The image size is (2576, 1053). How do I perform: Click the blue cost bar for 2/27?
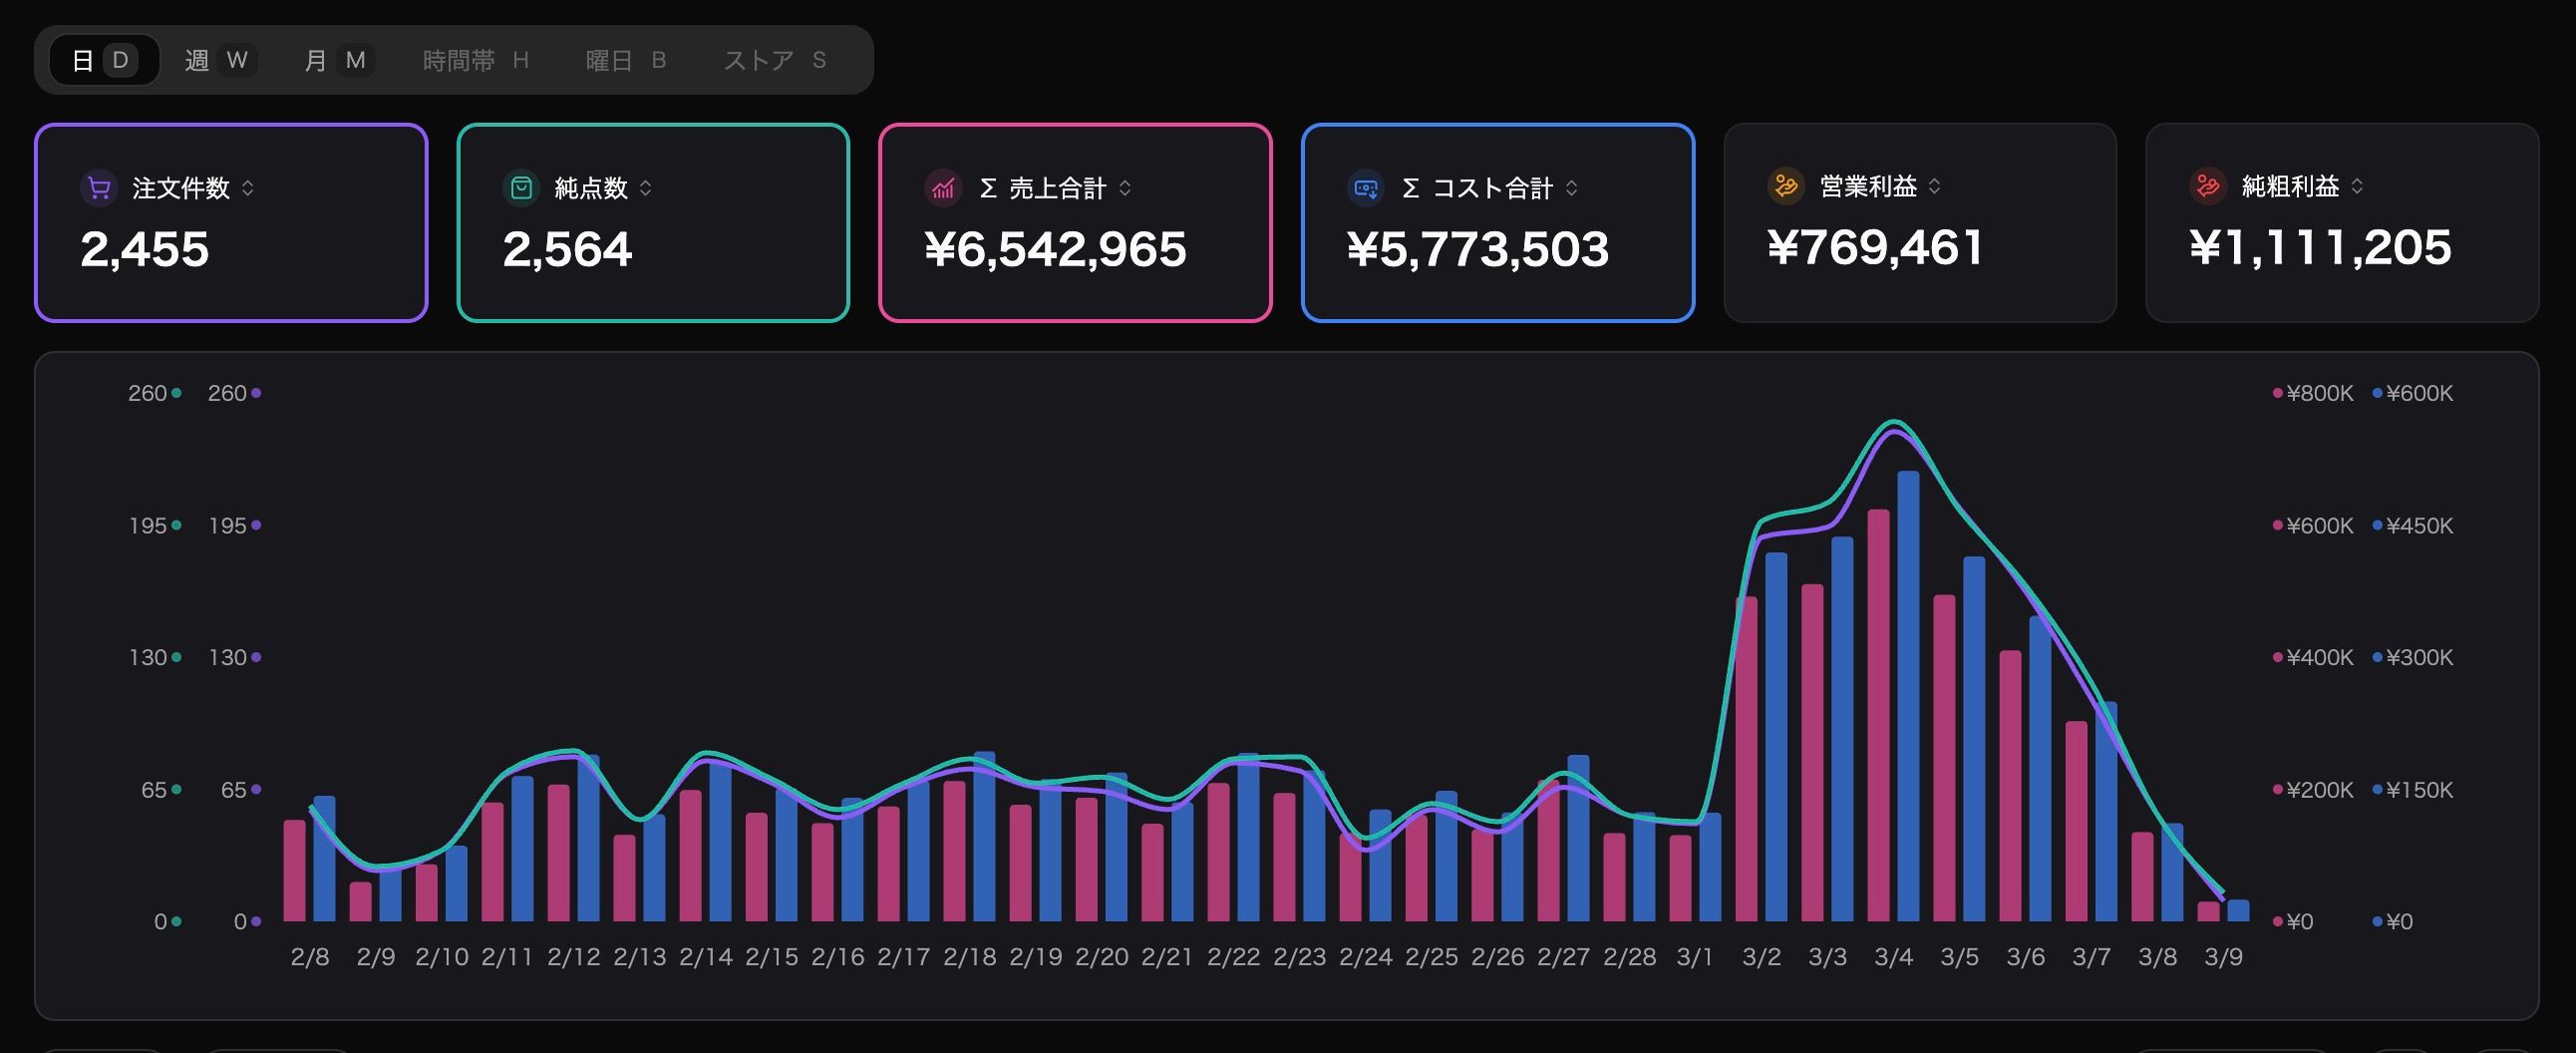click(x=1578, y=838)
